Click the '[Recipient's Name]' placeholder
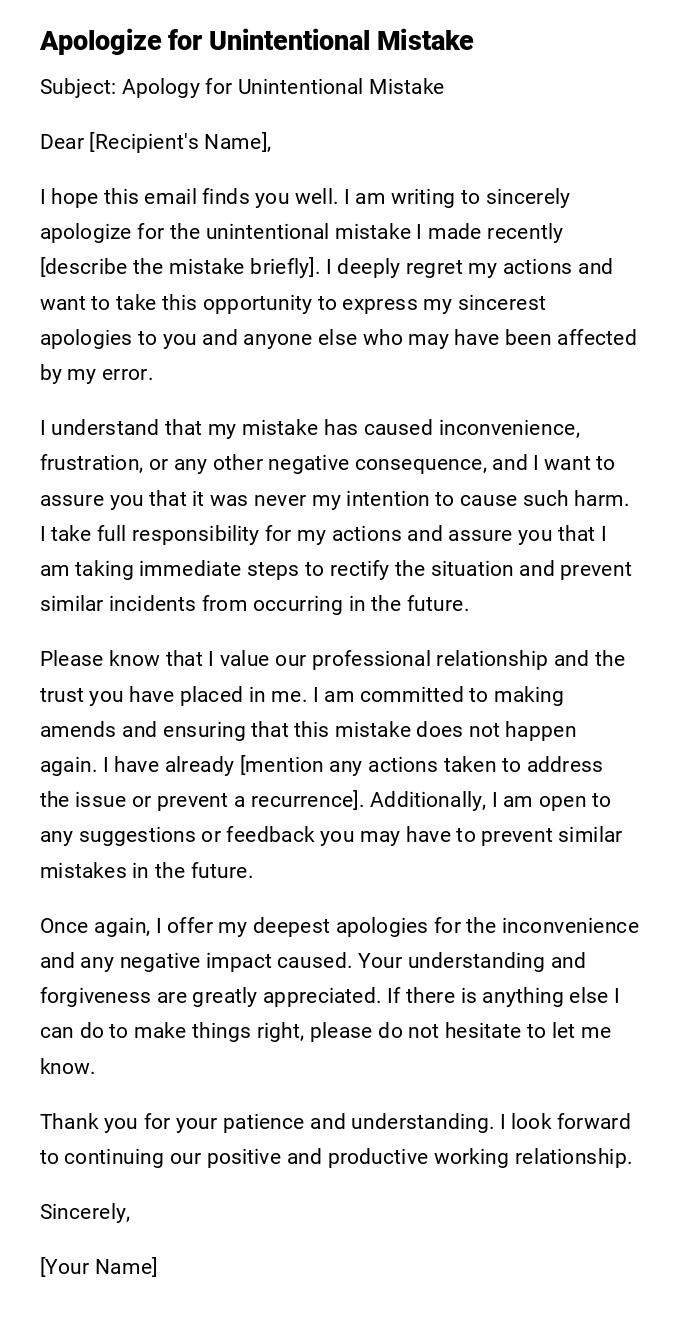The height and width of the screenshot is (1330, 700). [180, 142]
